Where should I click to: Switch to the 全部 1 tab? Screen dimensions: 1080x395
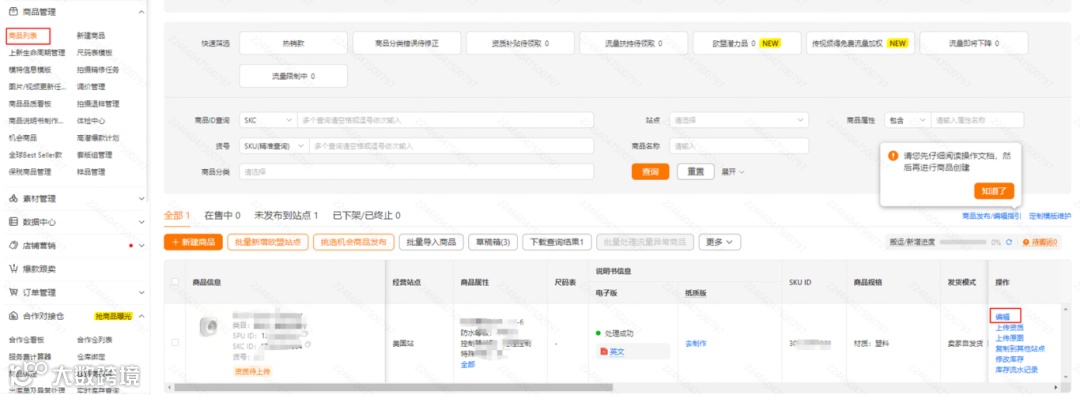pyautogui.click(x=177, y=215)
